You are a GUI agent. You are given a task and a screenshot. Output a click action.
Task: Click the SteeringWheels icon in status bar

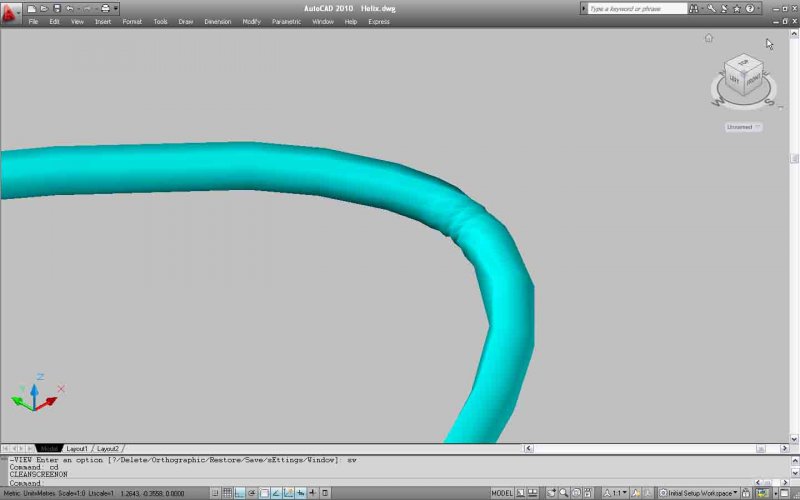click(576, 493)
